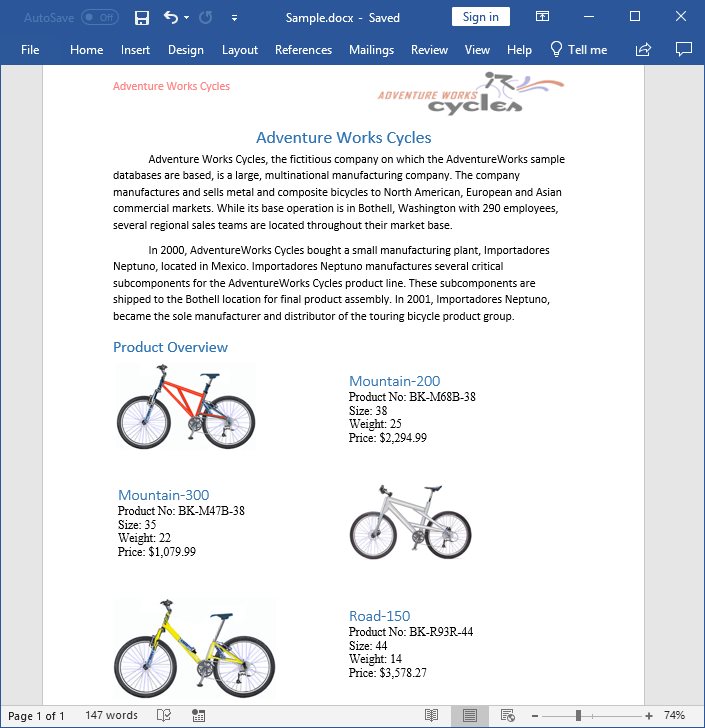The image size is (705, 728).
Task: Open the Layout tab
Action: [240, 50]
